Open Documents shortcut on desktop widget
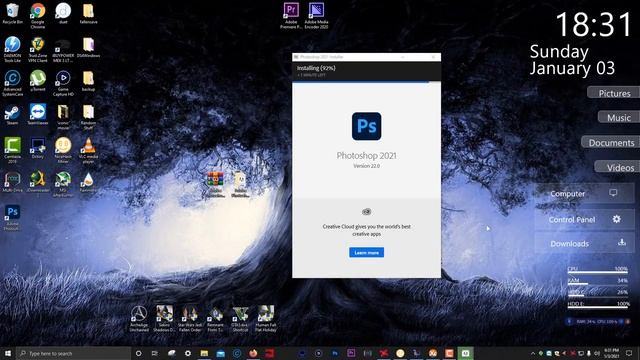This screenshot has width=640, height=360. [x=611, y=142]
